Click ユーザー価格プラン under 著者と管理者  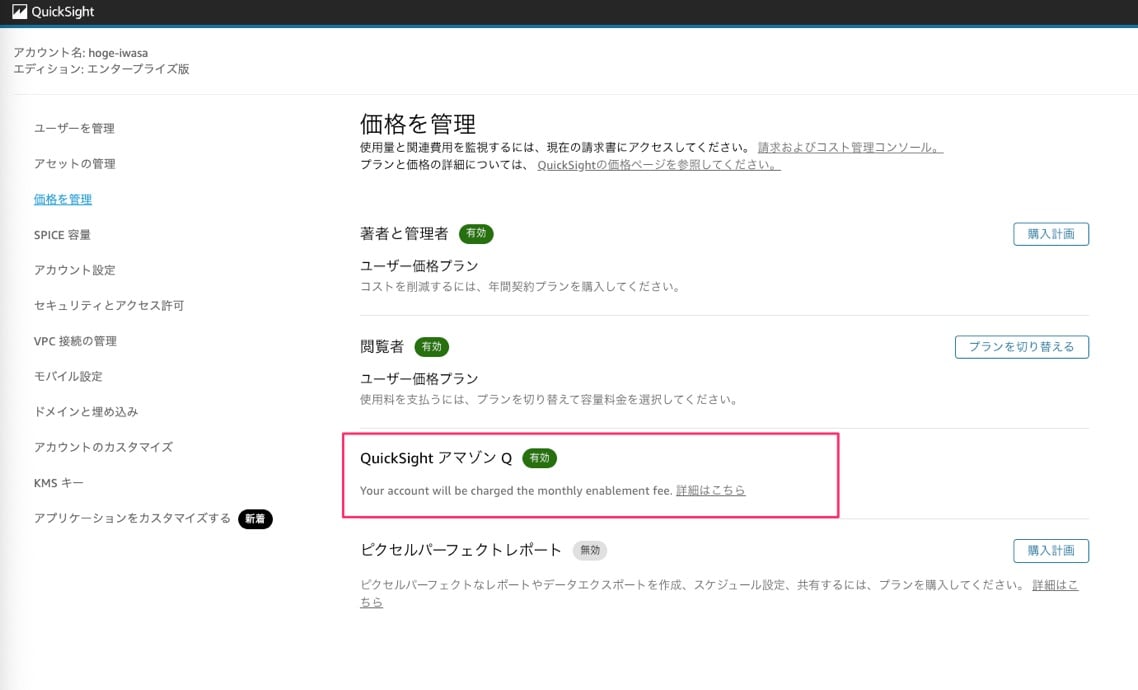point(419,266)
